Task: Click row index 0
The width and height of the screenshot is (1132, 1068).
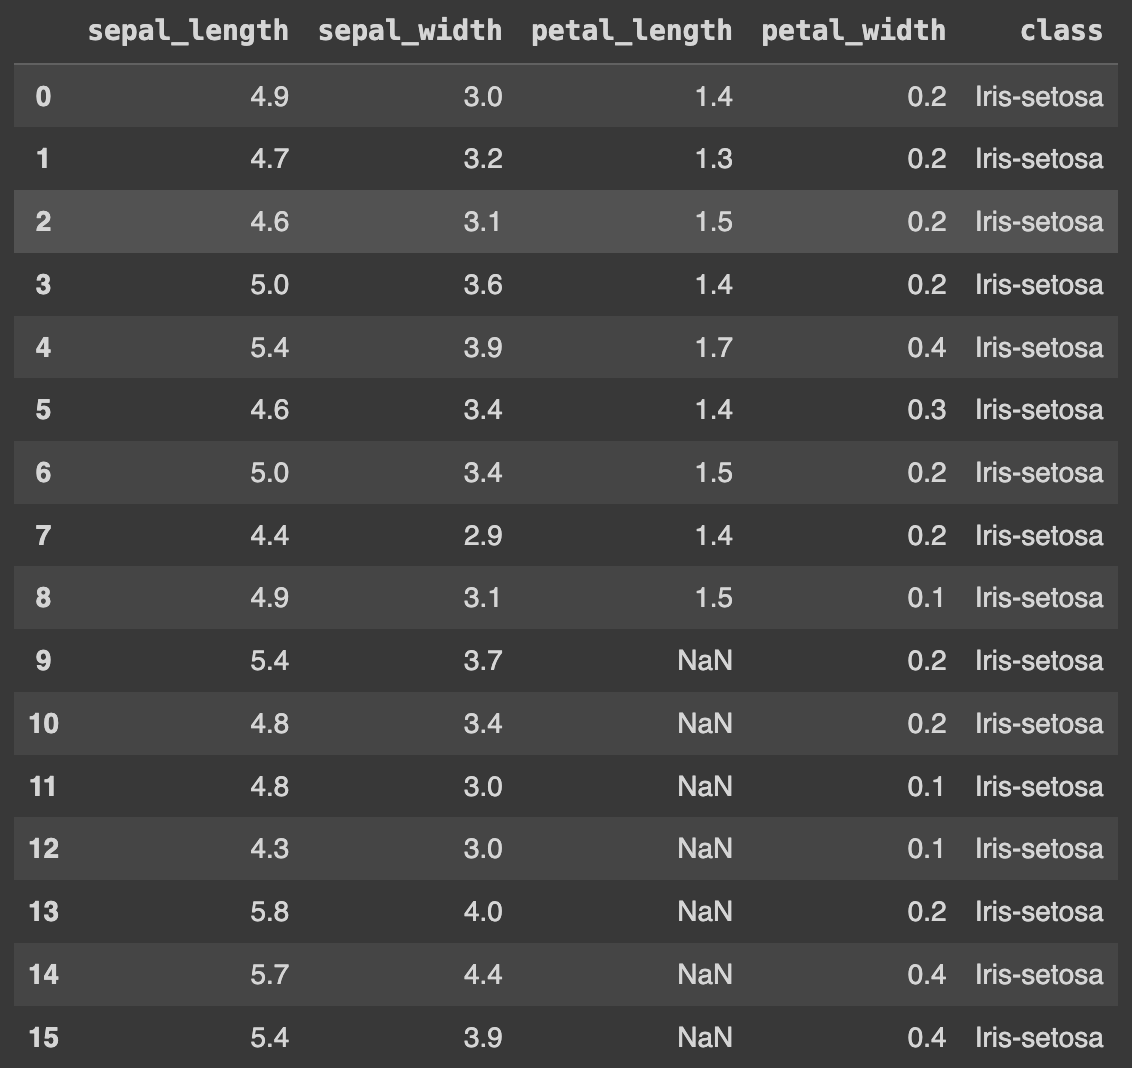Action: [x=43, y=96]
